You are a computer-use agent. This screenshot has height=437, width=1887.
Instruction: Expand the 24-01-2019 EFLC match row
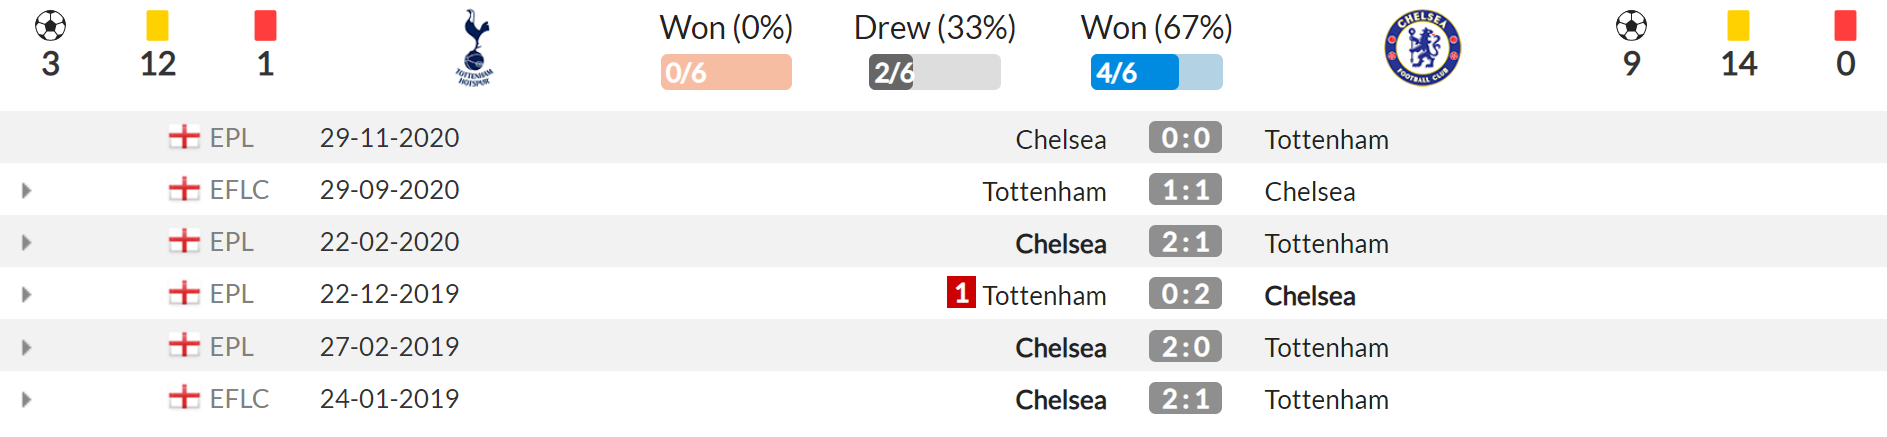(x=27, y=399)
